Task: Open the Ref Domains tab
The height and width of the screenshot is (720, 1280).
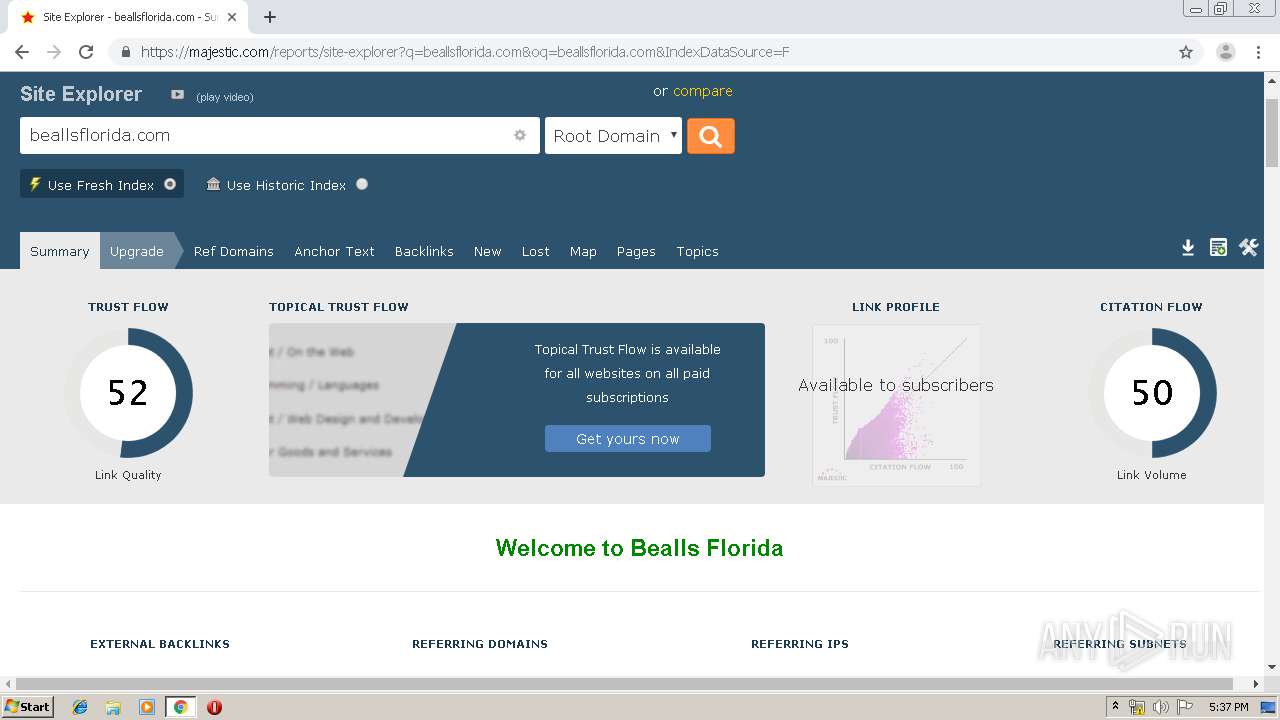Action: coord(234,251)
